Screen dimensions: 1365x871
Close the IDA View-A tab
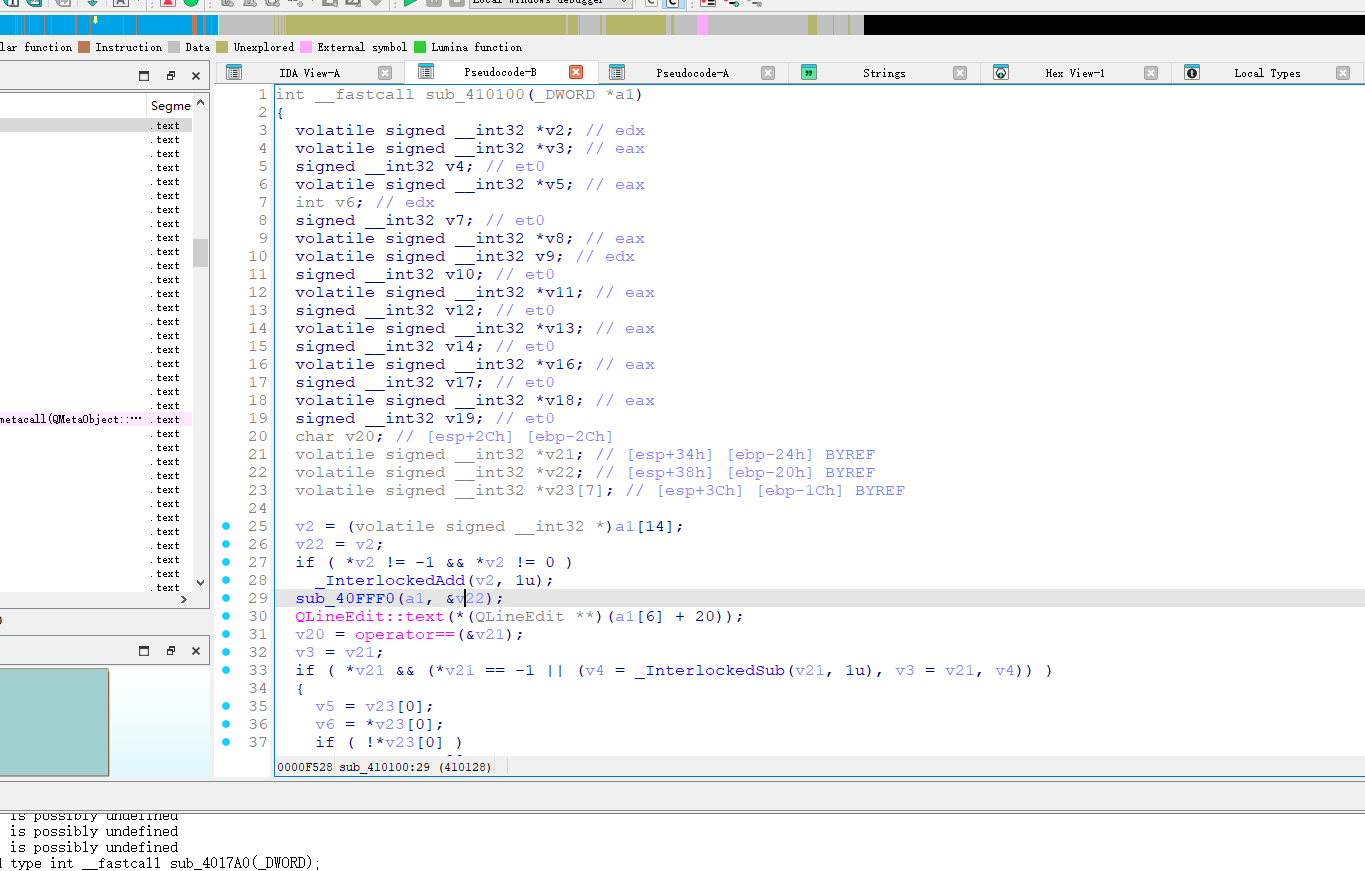[x=385, y=73]
